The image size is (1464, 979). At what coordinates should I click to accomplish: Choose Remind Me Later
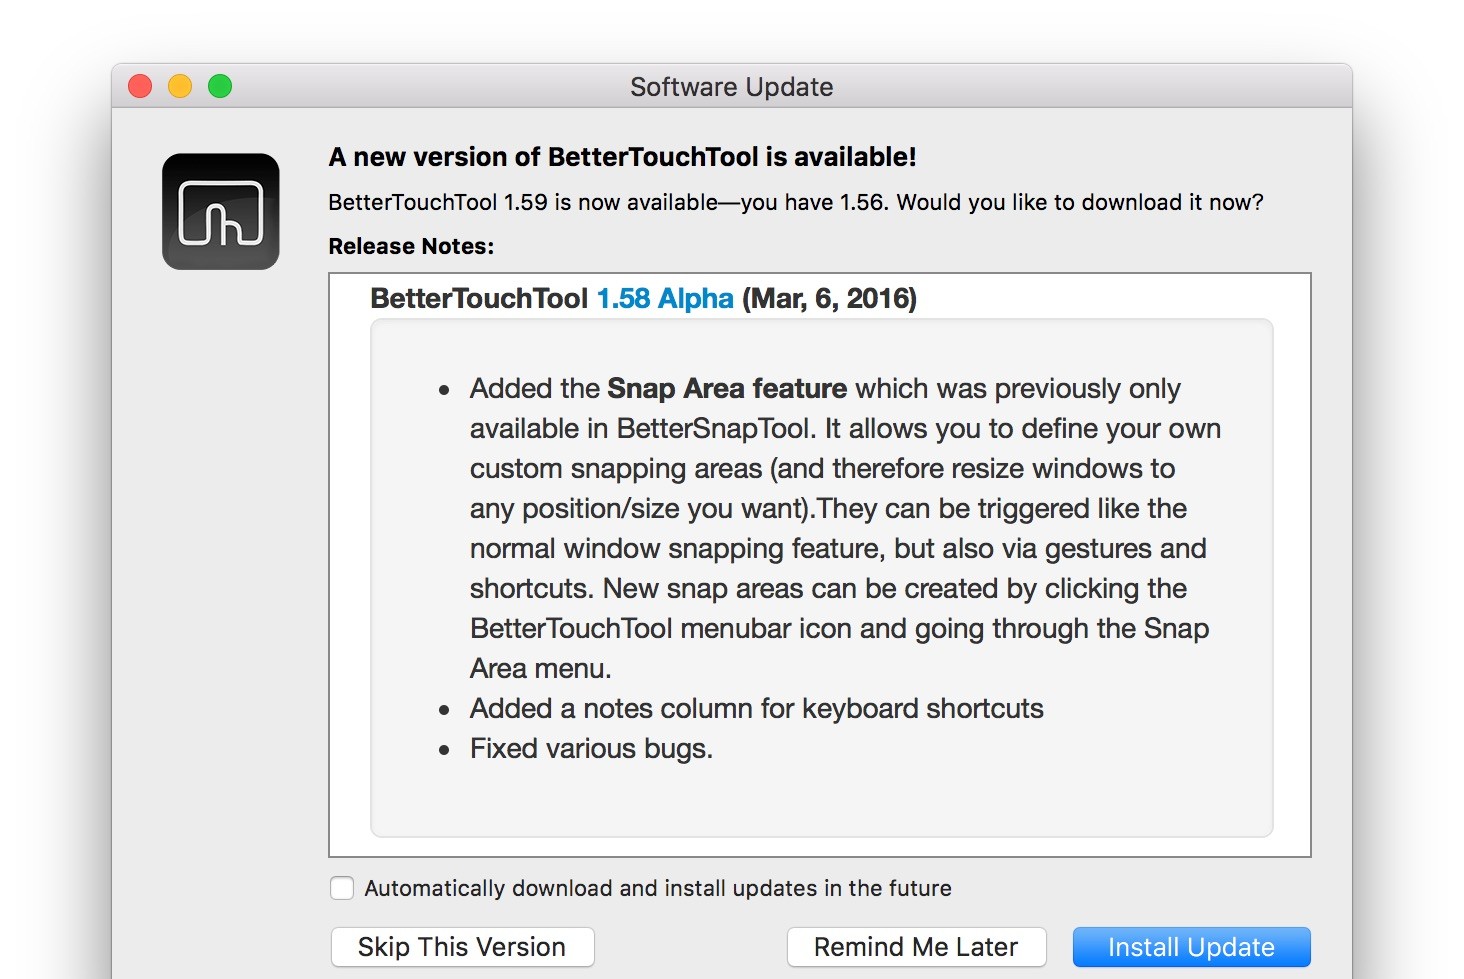pos(916,947)
